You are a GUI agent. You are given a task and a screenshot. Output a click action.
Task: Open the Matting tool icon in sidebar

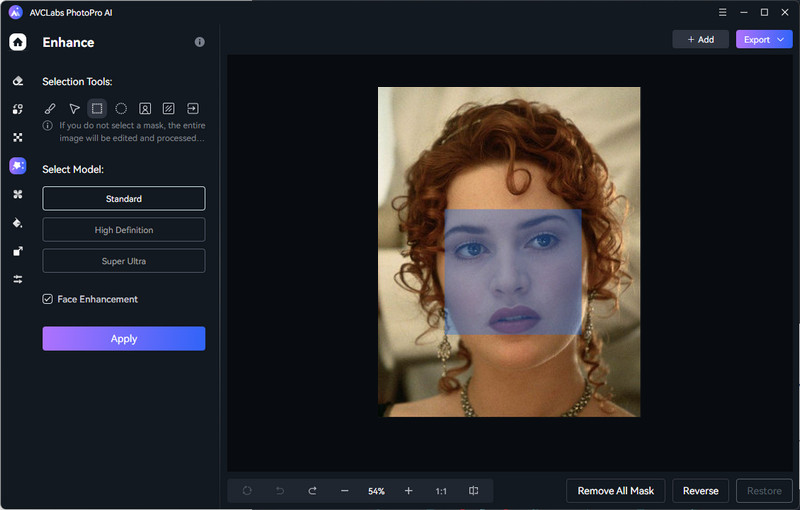pyautogui.click(x=18, y=137)
